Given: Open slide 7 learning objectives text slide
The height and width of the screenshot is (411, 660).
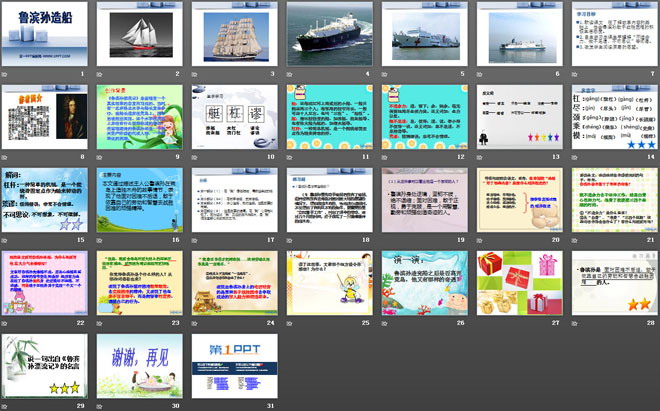Looking at the screenshot, I should coord(612,34).
